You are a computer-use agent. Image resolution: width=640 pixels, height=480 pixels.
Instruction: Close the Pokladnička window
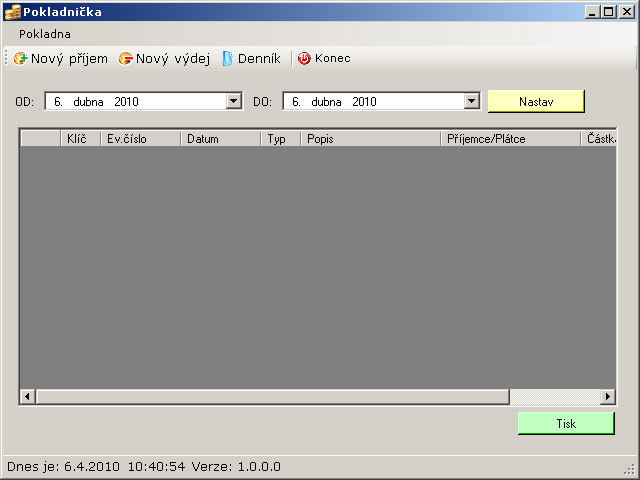pyautogui.click(x=627, y=12)
